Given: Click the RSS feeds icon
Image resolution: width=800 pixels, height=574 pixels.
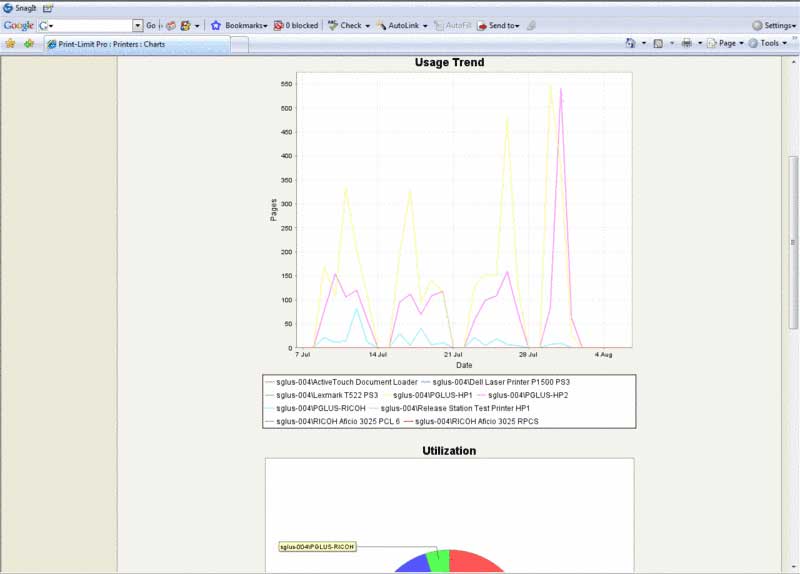Looking at the screenshot, I should click(658, 44).
